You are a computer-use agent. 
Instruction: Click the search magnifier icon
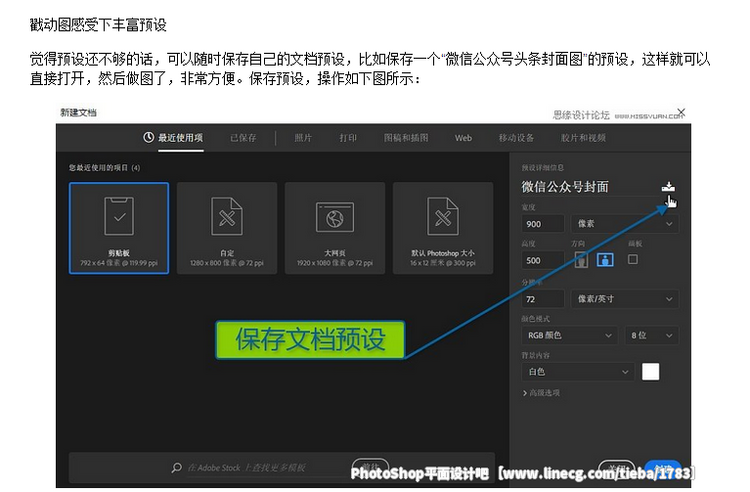click(x=176, y=467)
